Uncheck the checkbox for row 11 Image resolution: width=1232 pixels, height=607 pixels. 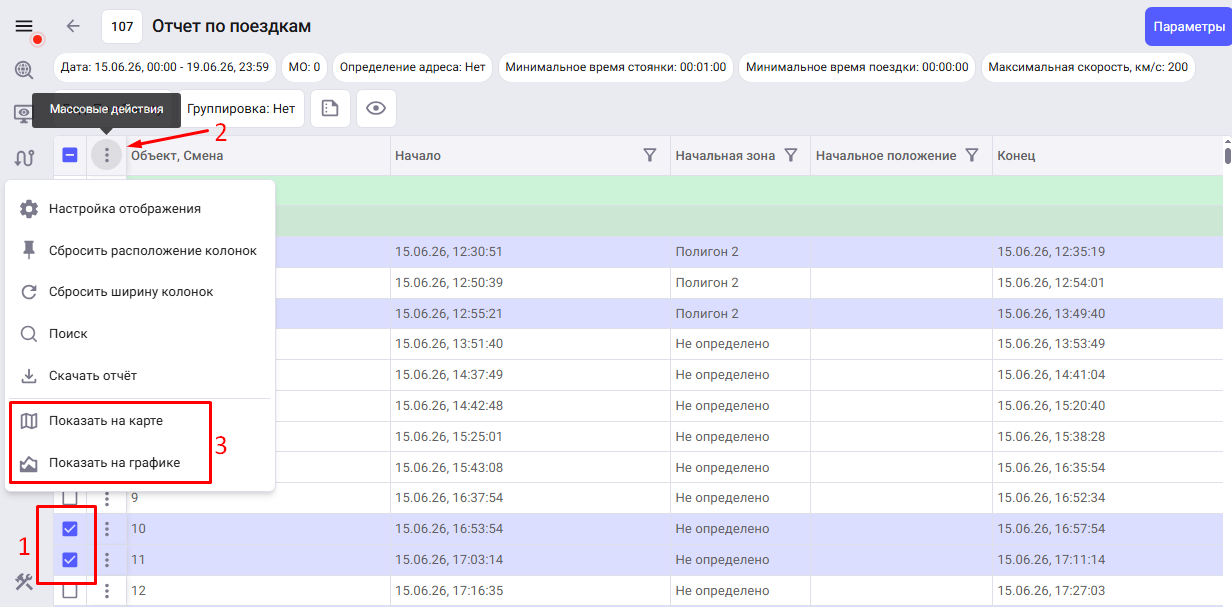[70, 560]
